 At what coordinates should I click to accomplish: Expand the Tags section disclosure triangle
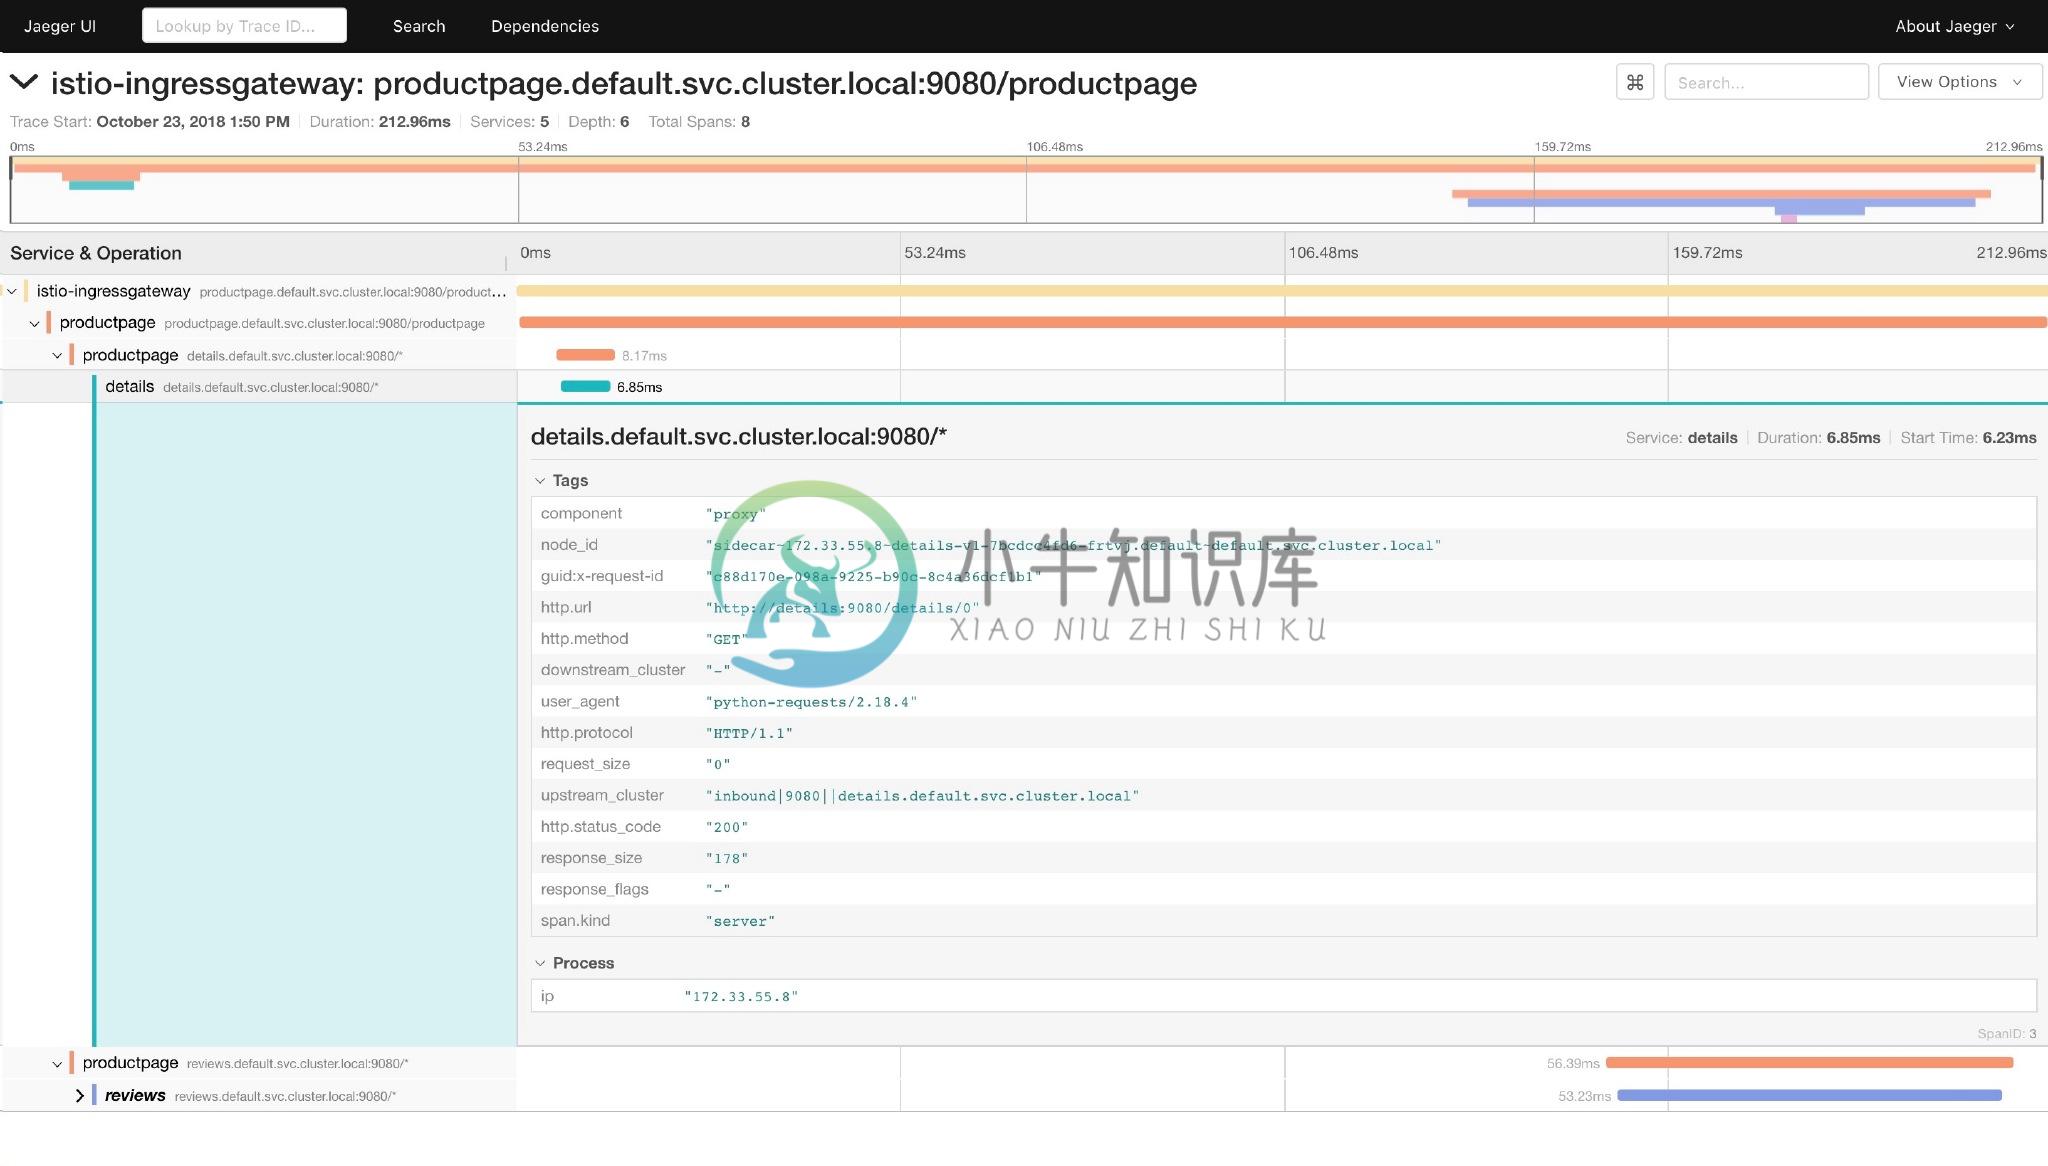click(x=539, y=480)
